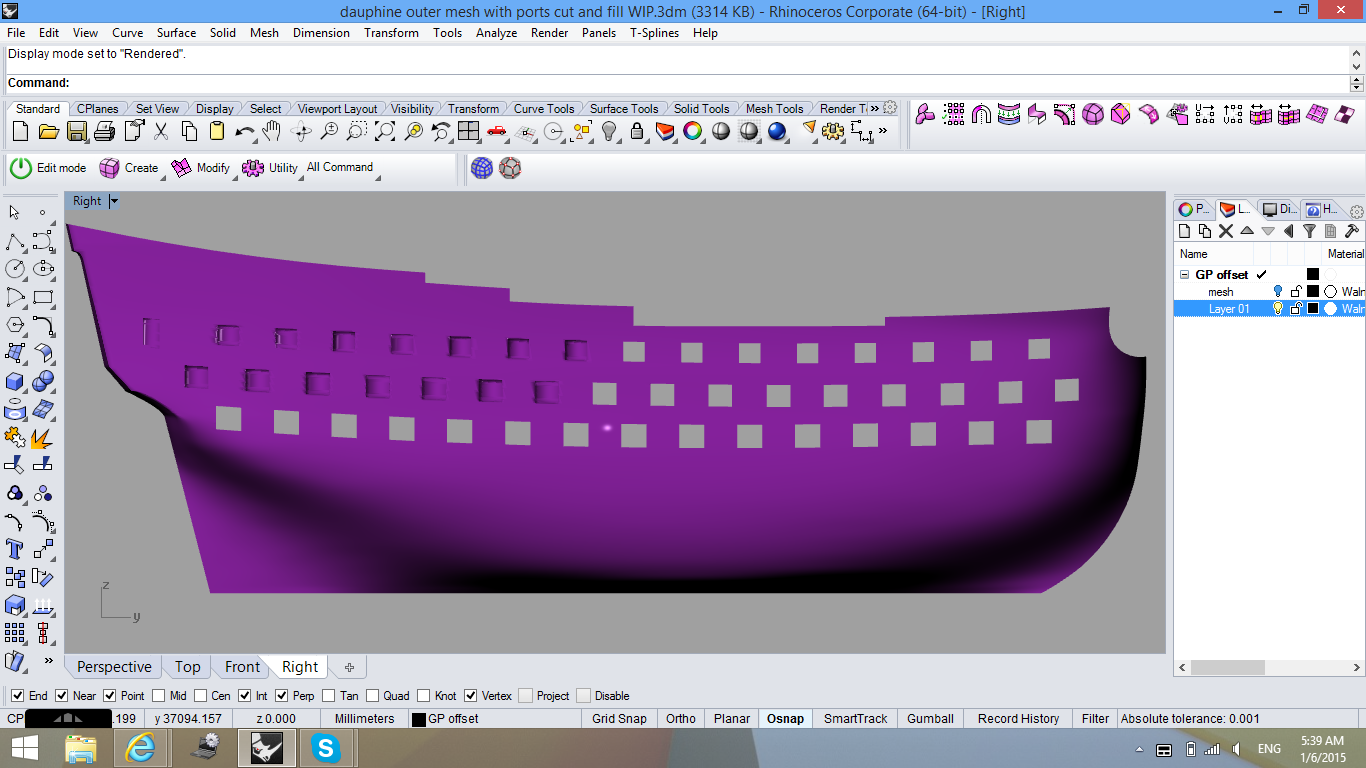Click the Explode icon in left sidebar

43,437
